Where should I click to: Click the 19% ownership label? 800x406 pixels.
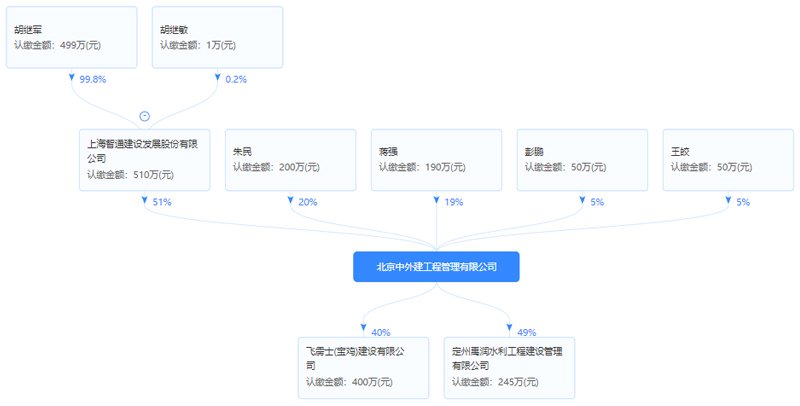click(x=454, y=202)
